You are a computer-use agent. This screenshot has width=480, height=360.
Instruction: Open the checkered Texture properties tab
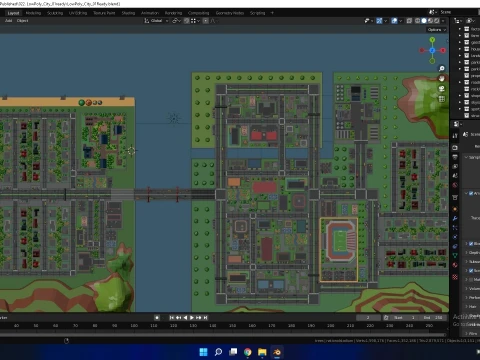(x=455, y=277)
